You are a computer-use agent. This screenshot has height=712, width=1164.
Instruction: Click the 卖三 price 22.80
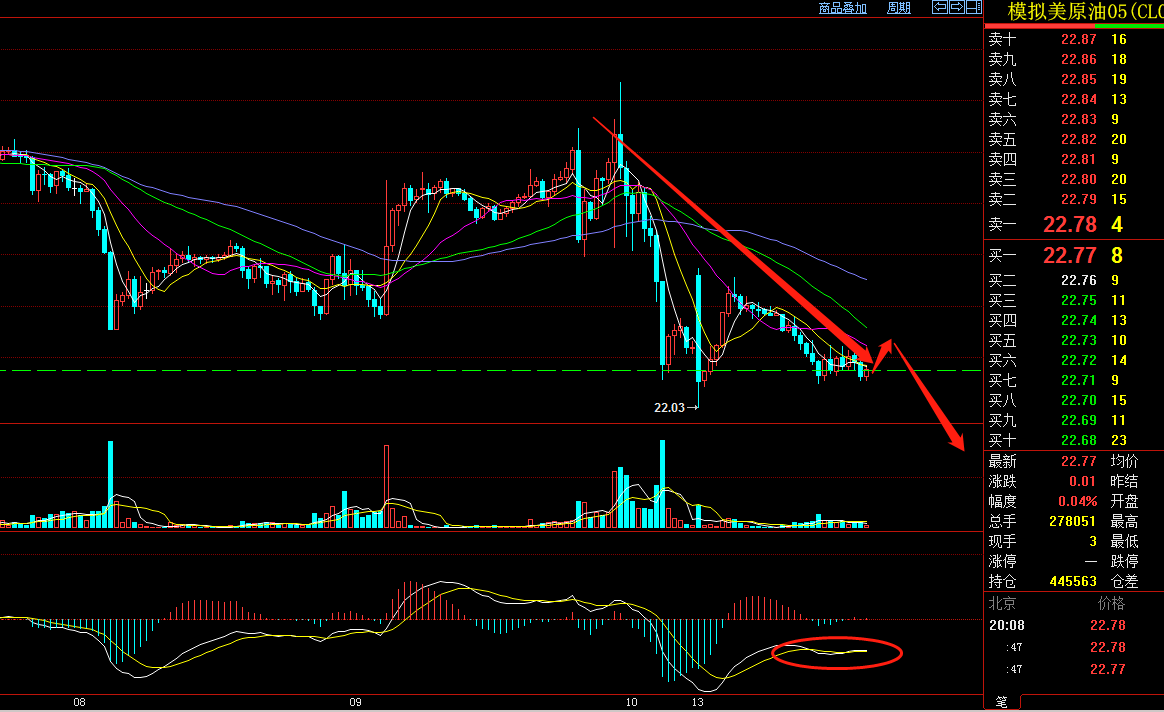1079,180
